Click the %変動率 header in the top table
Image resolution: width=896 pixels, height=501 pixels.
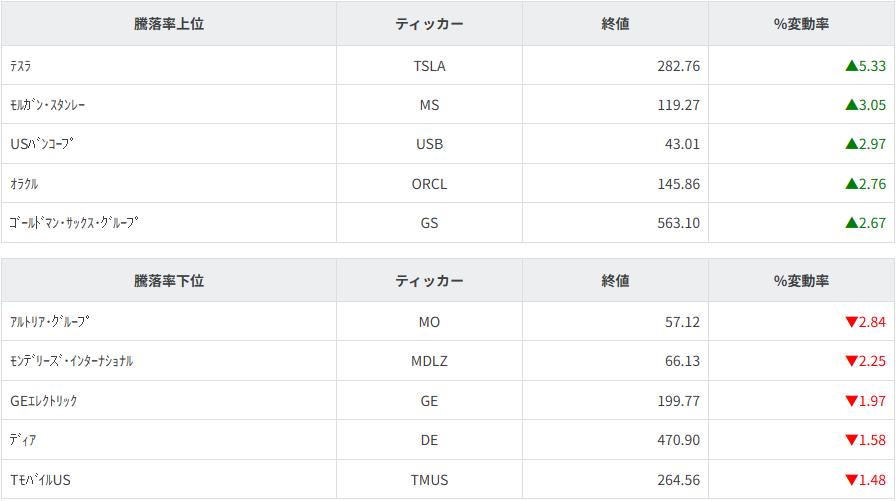[x=801, y=24]
